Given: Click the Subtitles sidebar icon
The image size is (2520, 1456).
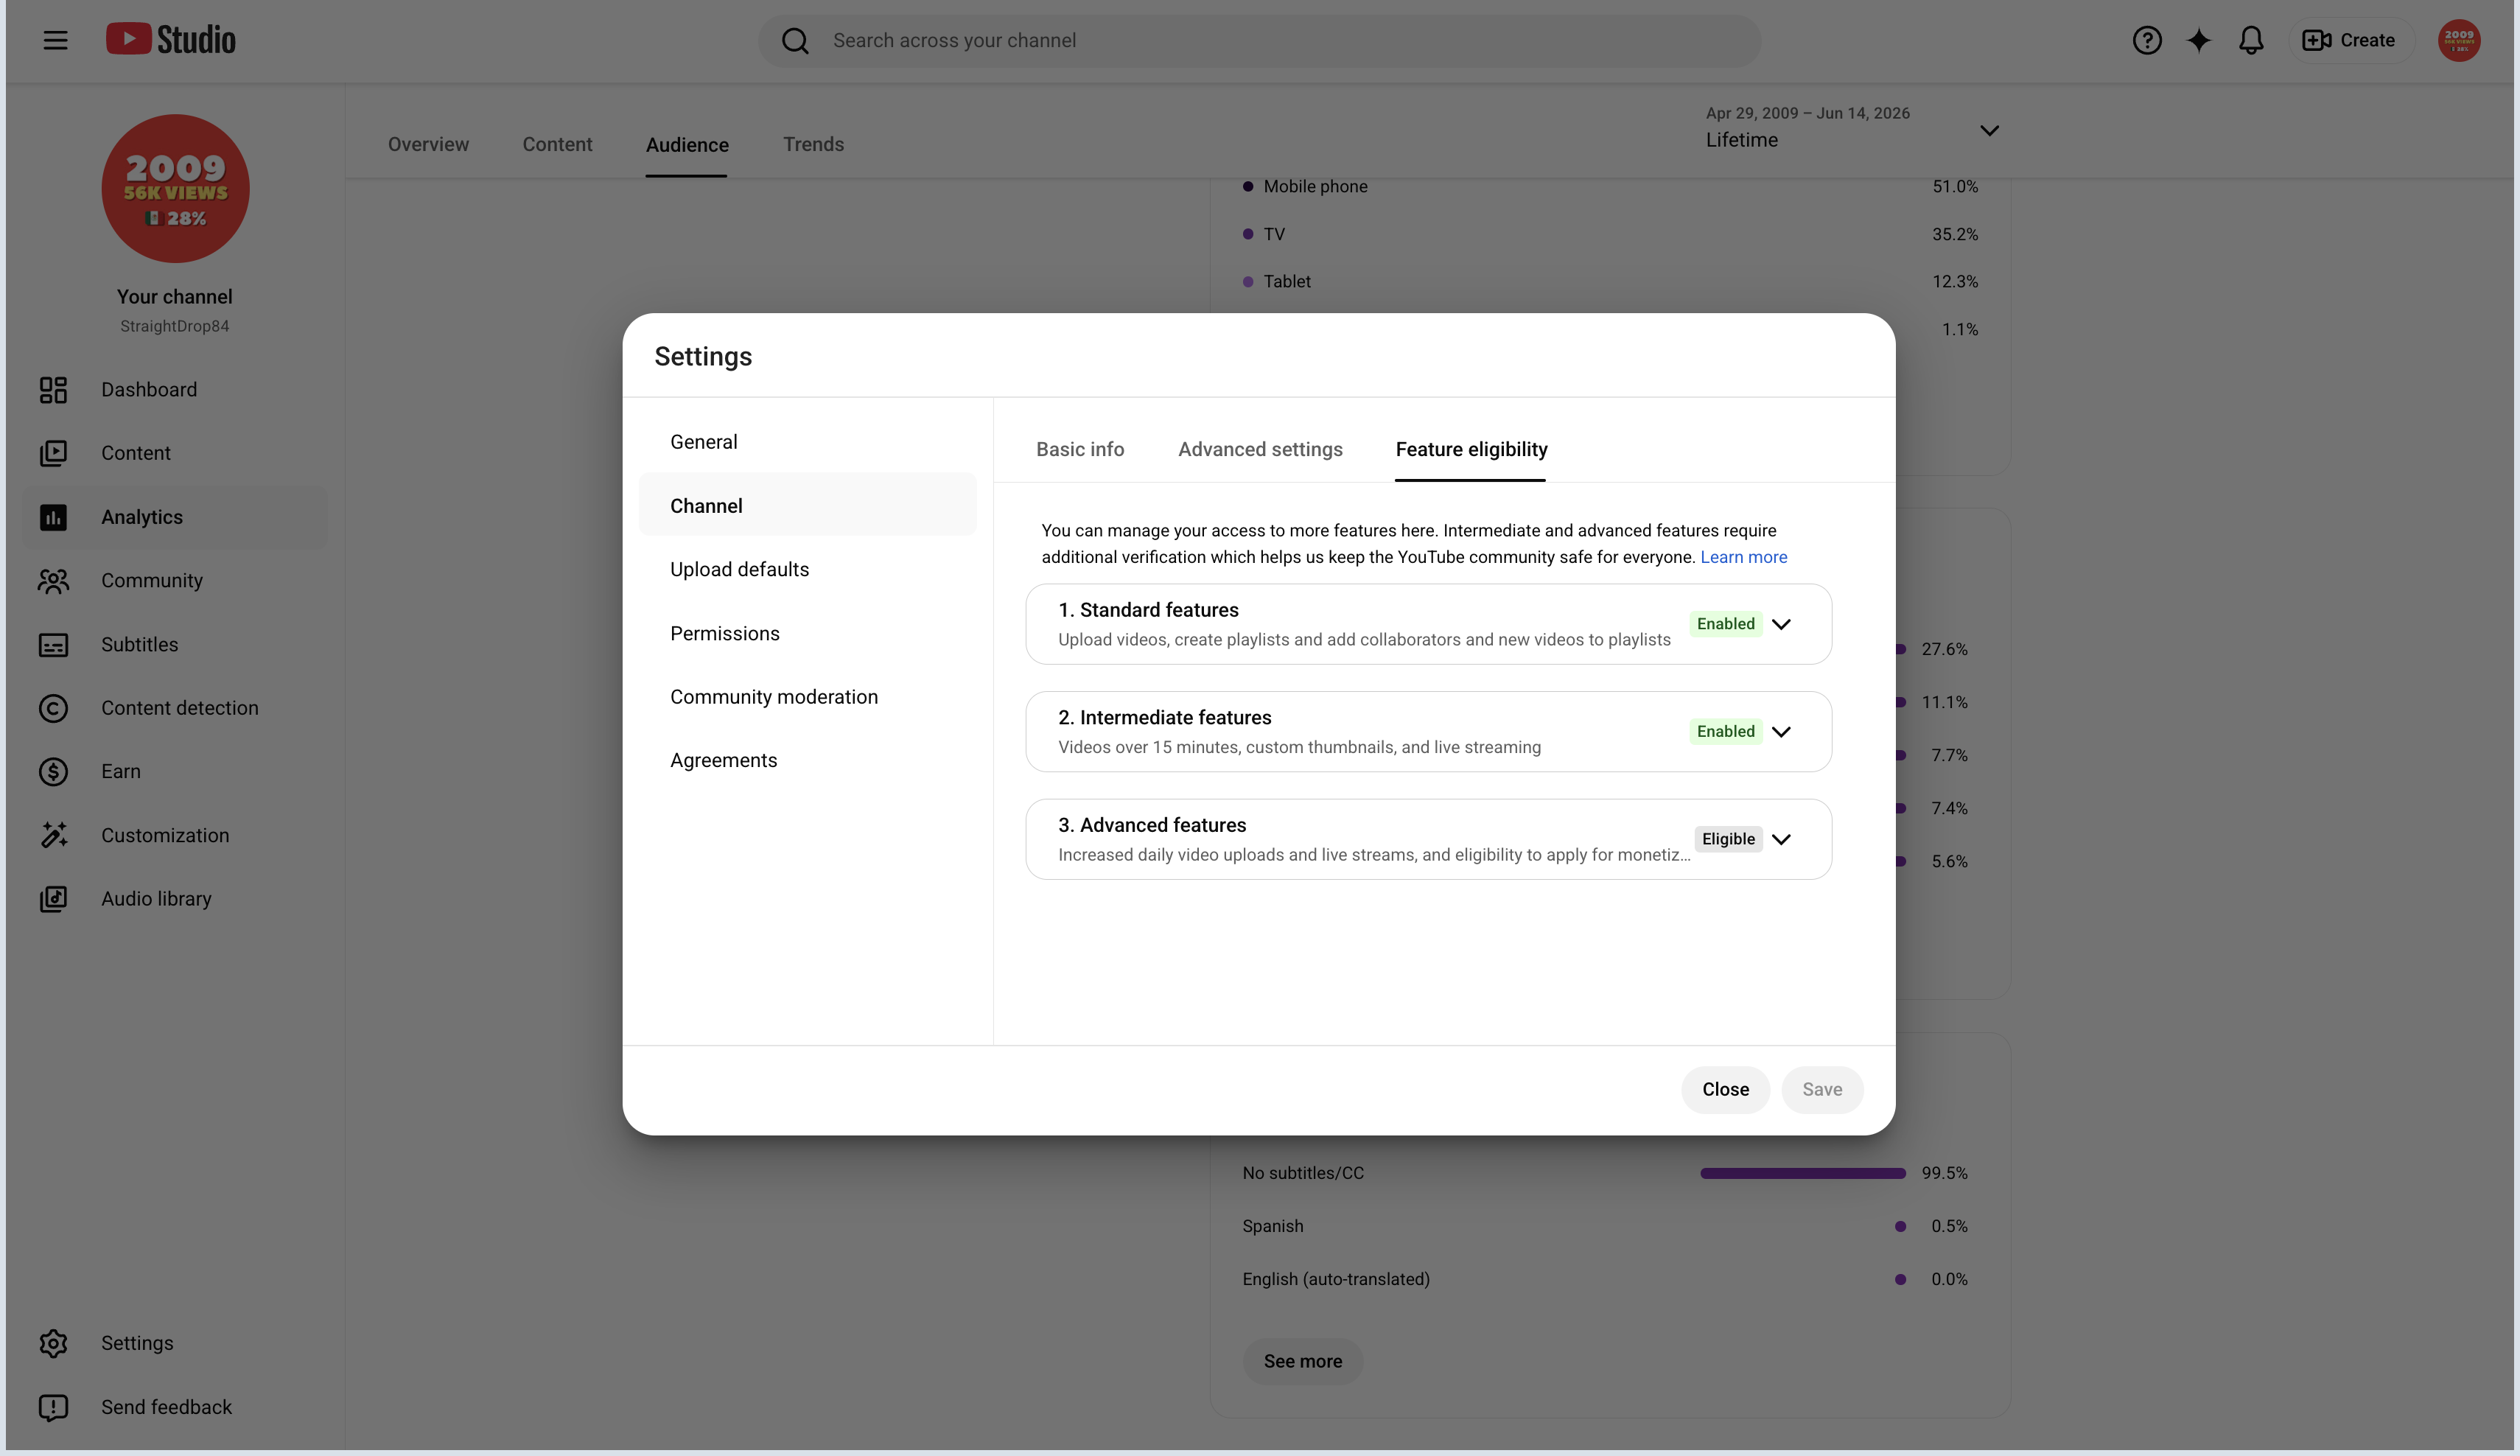Looking at the screenshot, I should point(53,645).
